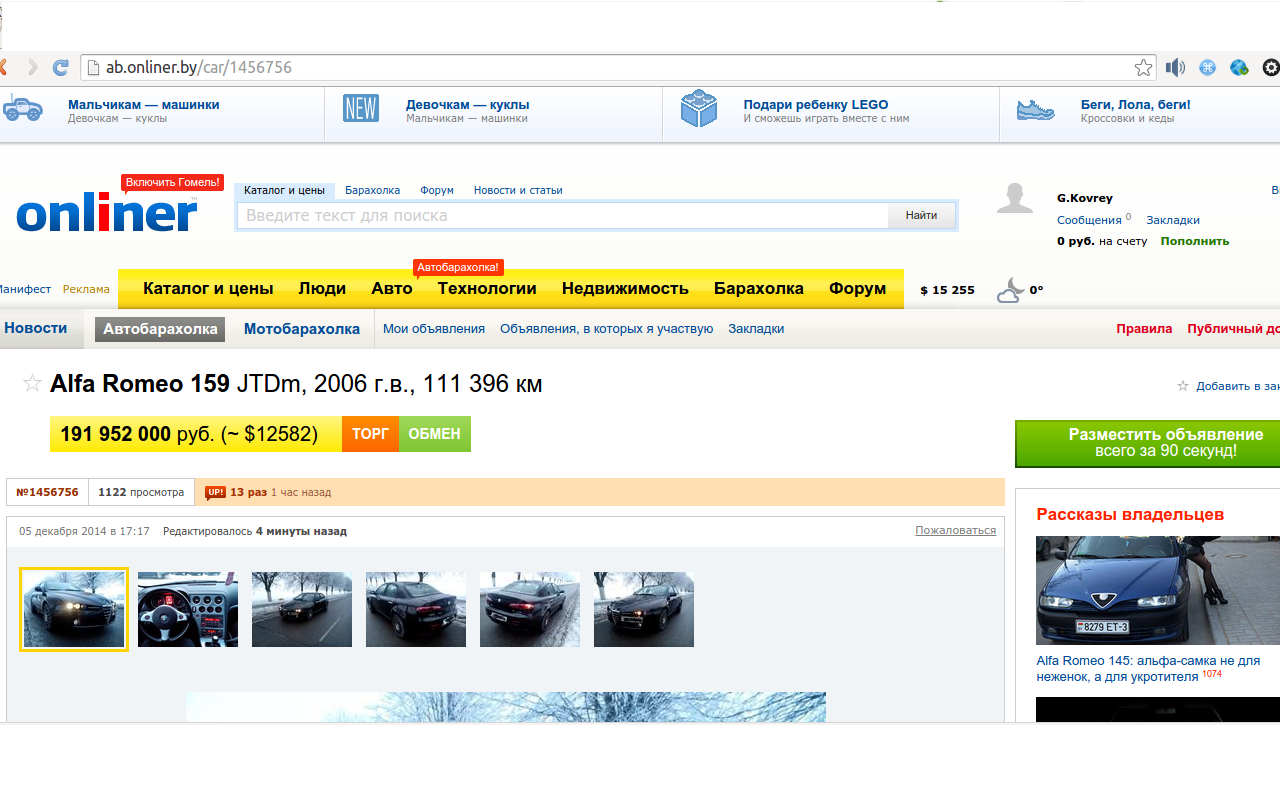Click the UP! badge icon
This screenshot has height=800, width=1280.
(x=215, y=492)
